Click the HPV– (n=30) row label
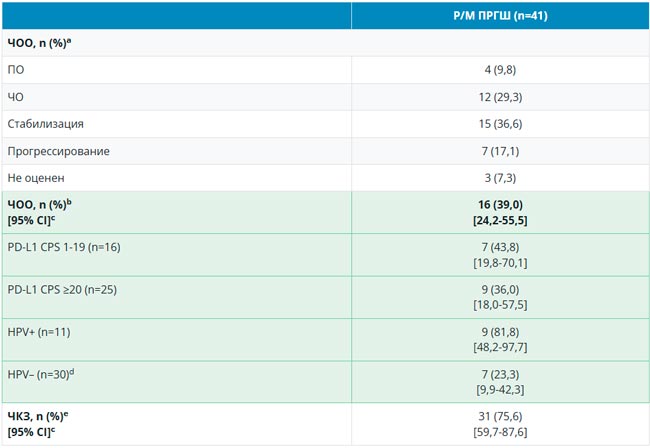650x448 pixels. 43,374
